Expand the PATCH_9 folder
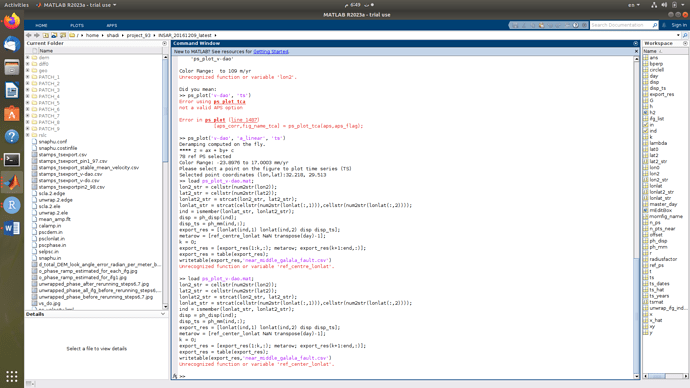This screenshot has height=388, width=690. click(28, 129)
